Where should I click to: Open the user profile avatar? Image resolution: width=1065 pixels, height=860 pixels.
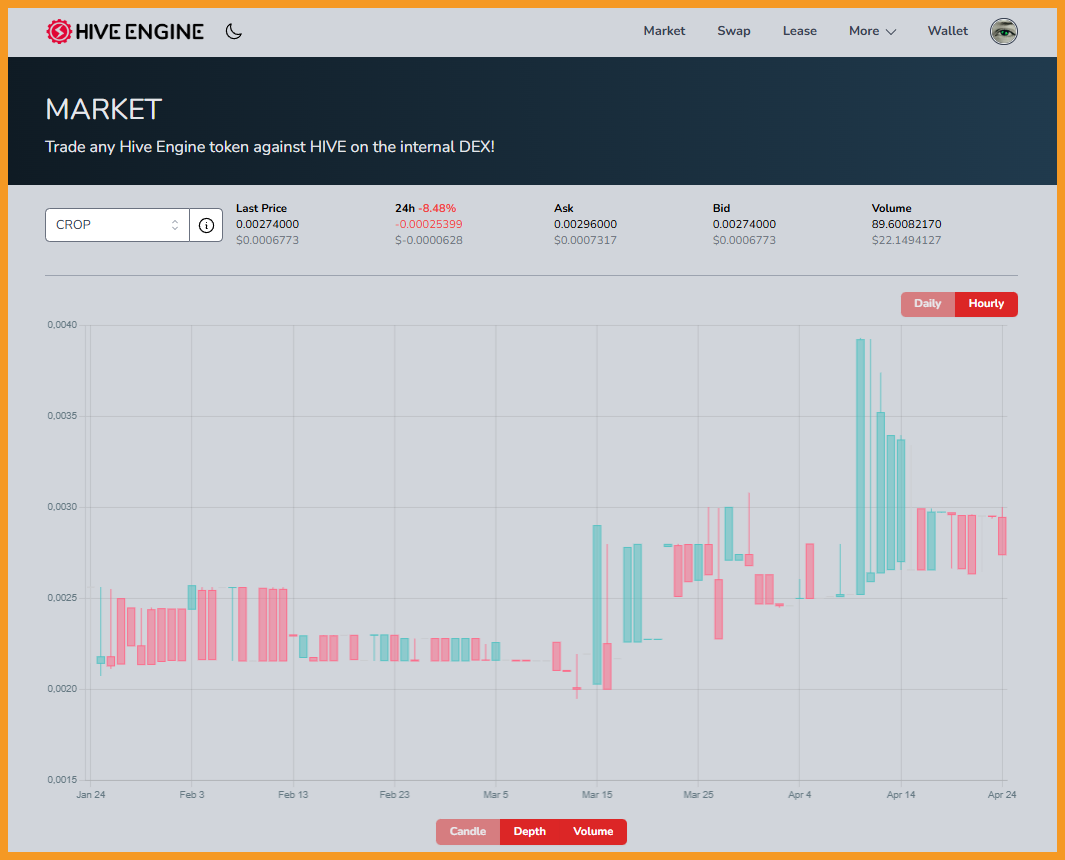[x=1003, y=31]
